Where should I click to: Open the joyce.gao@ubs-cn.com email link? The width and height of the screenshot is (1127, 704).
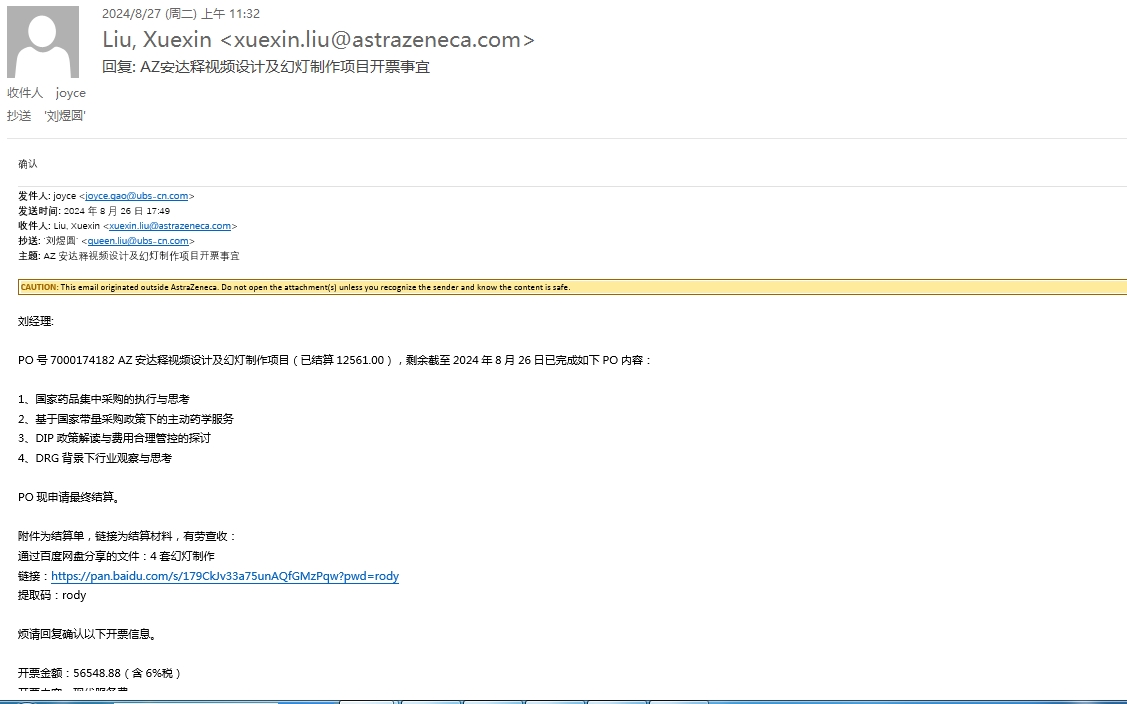(x=137, y=197)
